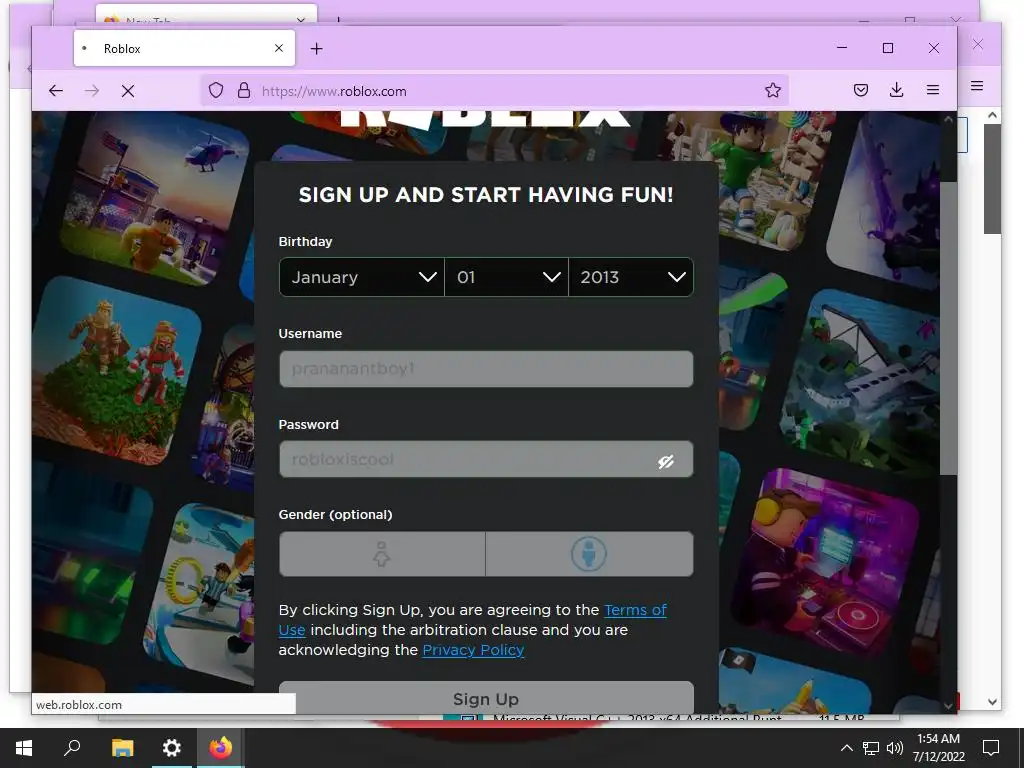
Task: Open Windows taskbar search
Action: point(72,748)
